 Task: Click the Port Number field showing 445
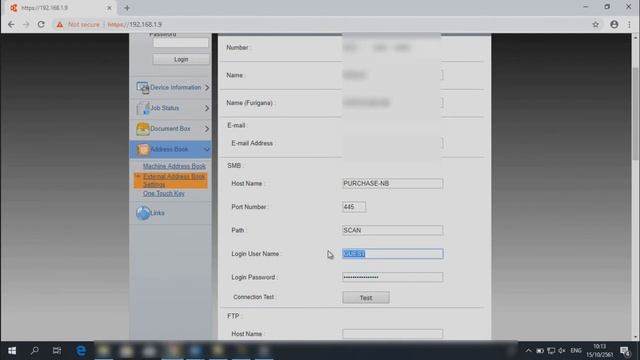(x=354, y=207)
